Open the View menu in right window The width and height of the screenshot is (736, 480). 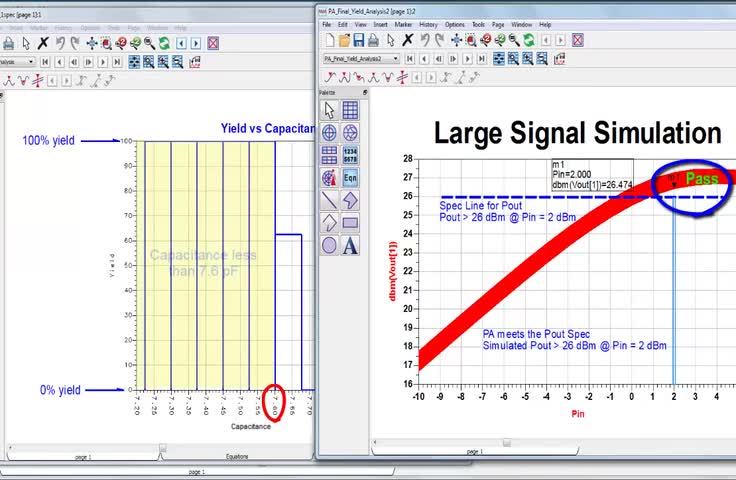360,24
